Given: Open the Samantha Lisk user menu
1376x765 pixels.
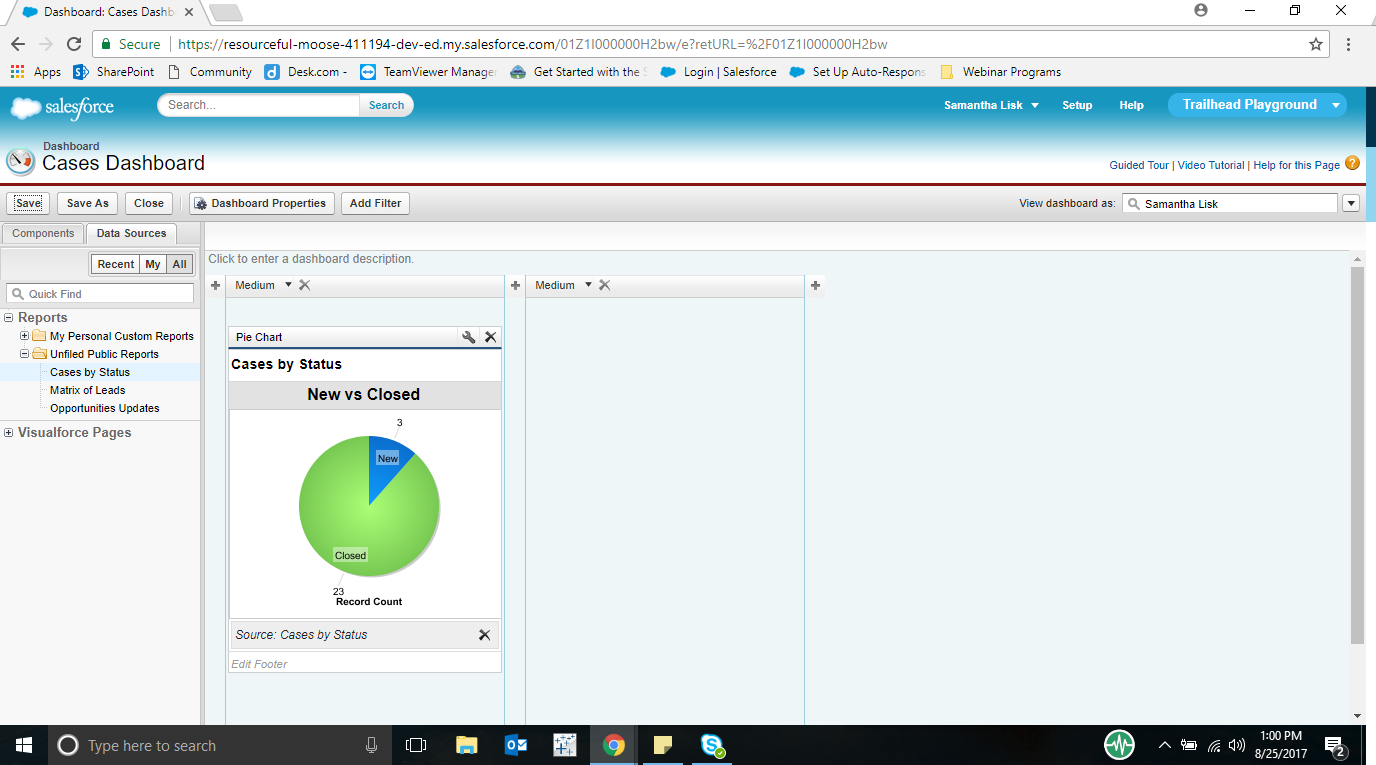Looking at the screenshot, I should (991, 105).
